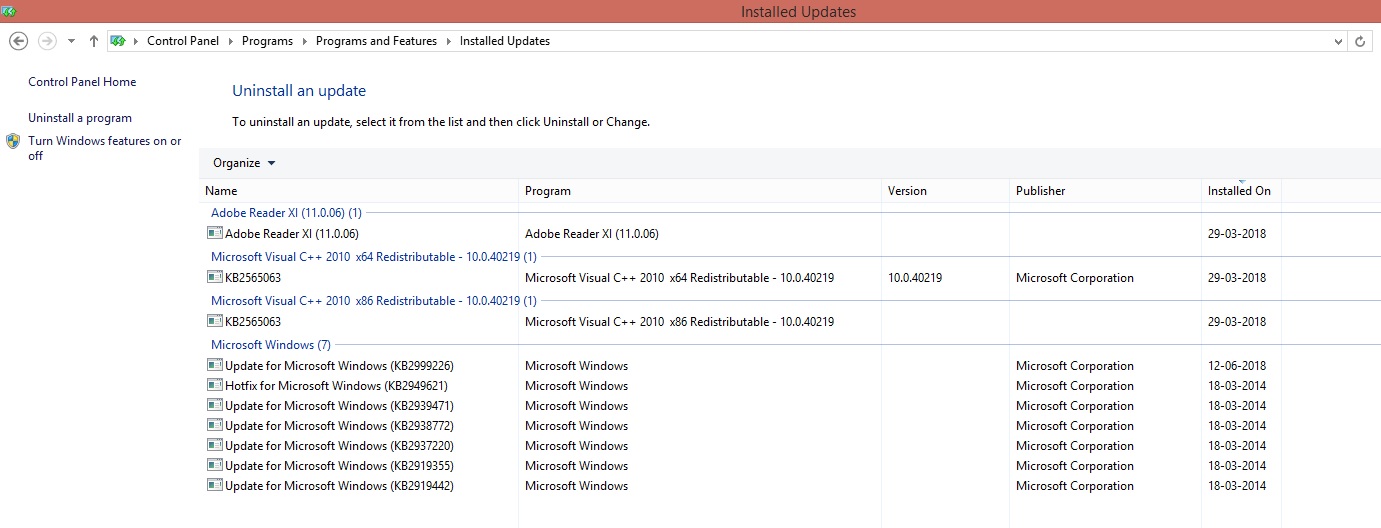Click installed date 12-06-2018
The height and width of the screenshot is (528, 1381).
(x=1237, y=365)
